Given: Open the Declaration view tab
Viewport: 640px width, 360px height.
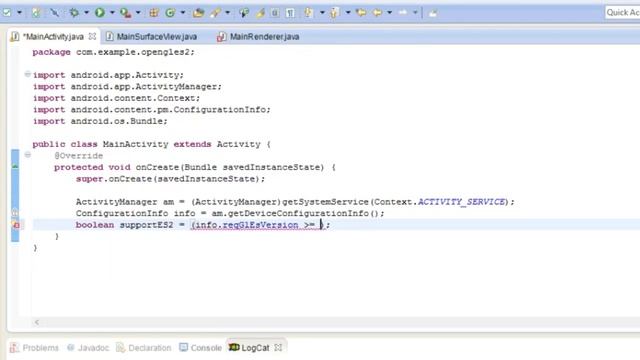Looking at the screenshot, I should (x=150, y=348).
